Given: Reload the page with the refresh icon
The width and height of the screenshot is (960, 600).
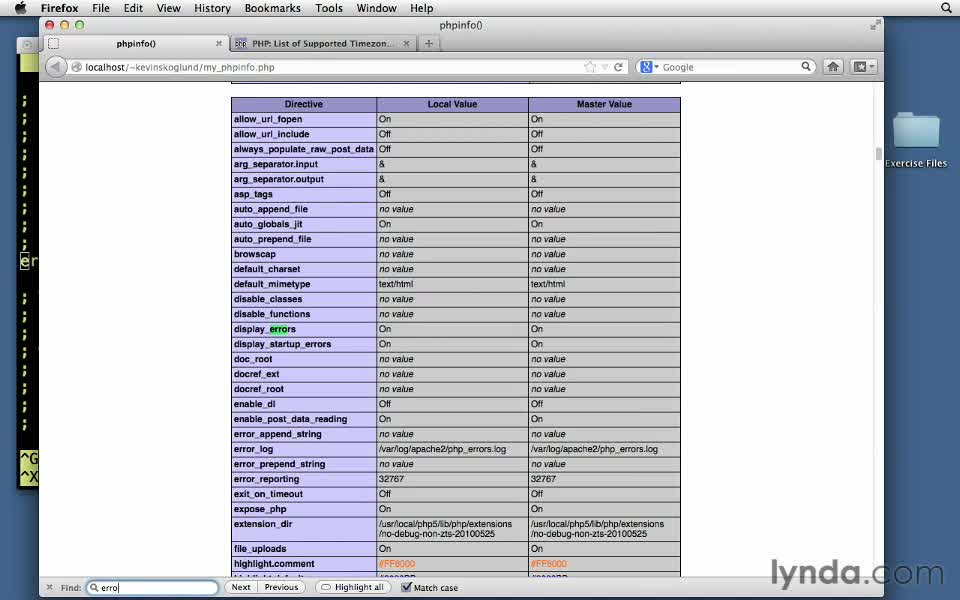Looking at the screenshot, I should click(x=619, y=67).
